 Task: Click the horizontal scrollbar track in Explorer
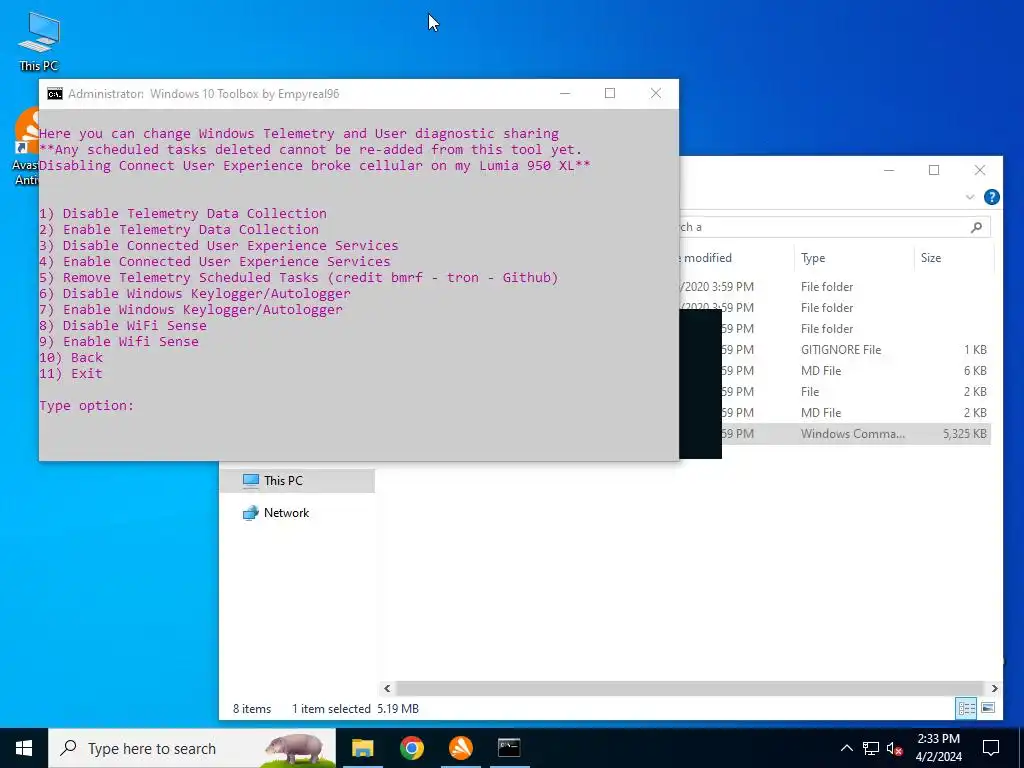(x=690, y=688)
